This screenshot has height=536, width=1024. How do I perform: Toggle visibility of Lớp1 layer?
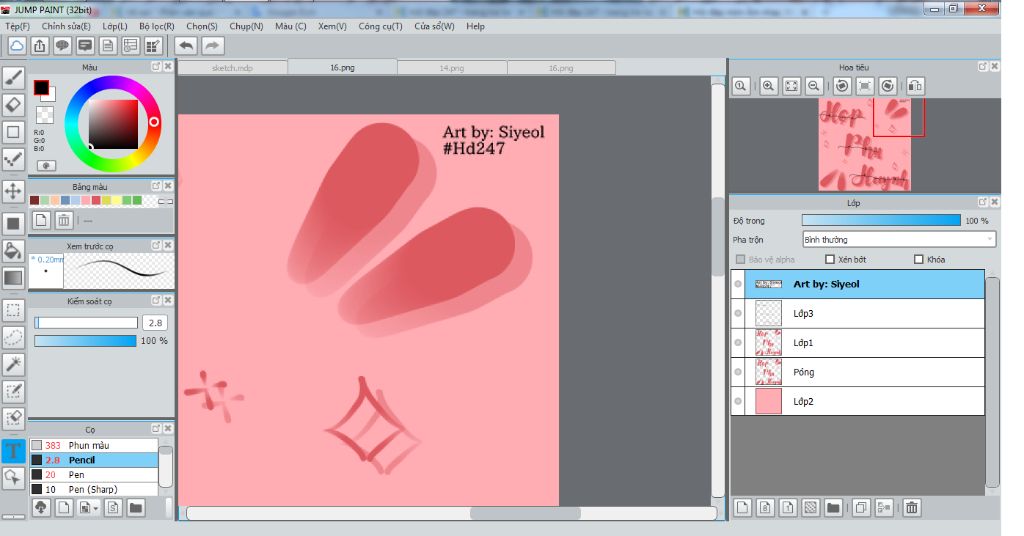738,343
